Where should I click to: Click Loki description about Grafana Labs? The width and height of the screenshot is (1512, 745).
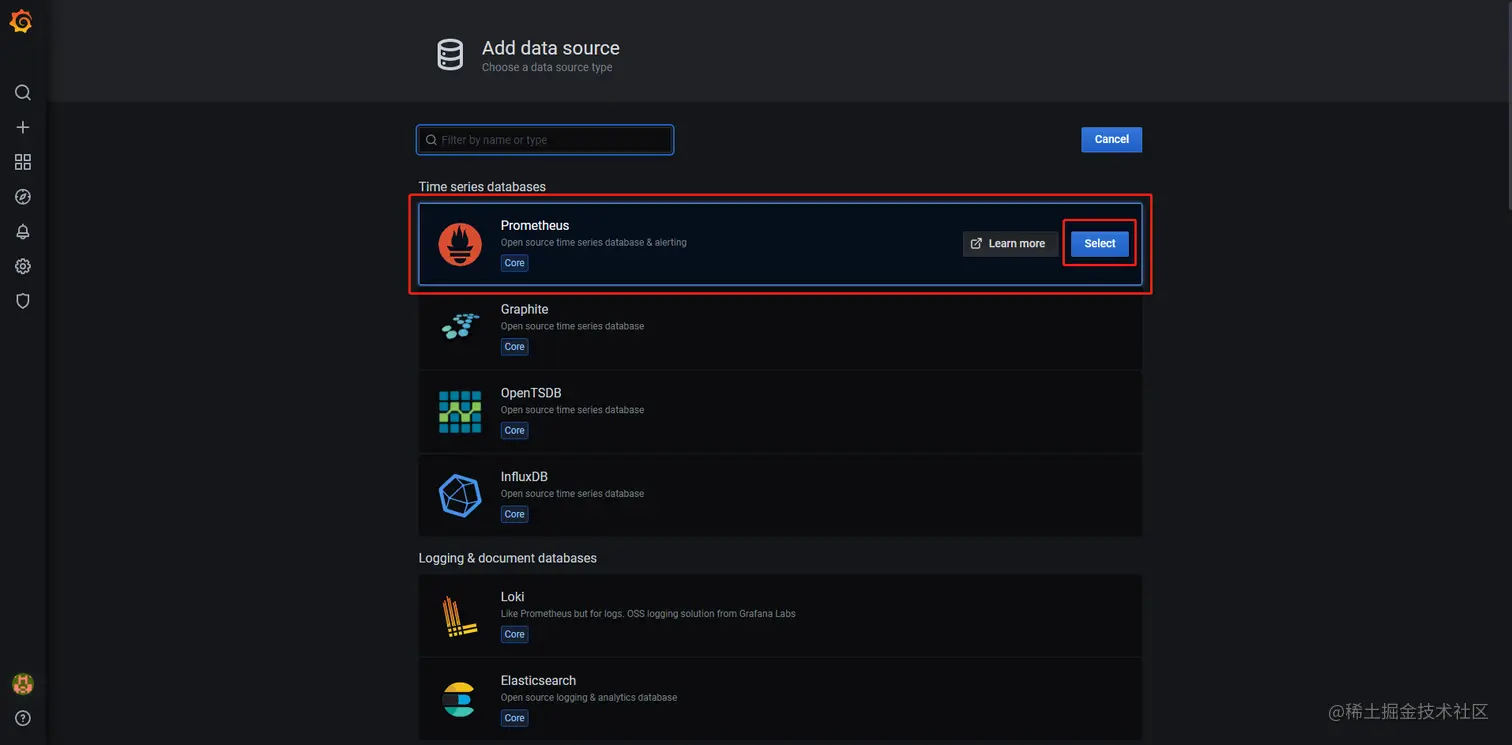pos(648,614)
